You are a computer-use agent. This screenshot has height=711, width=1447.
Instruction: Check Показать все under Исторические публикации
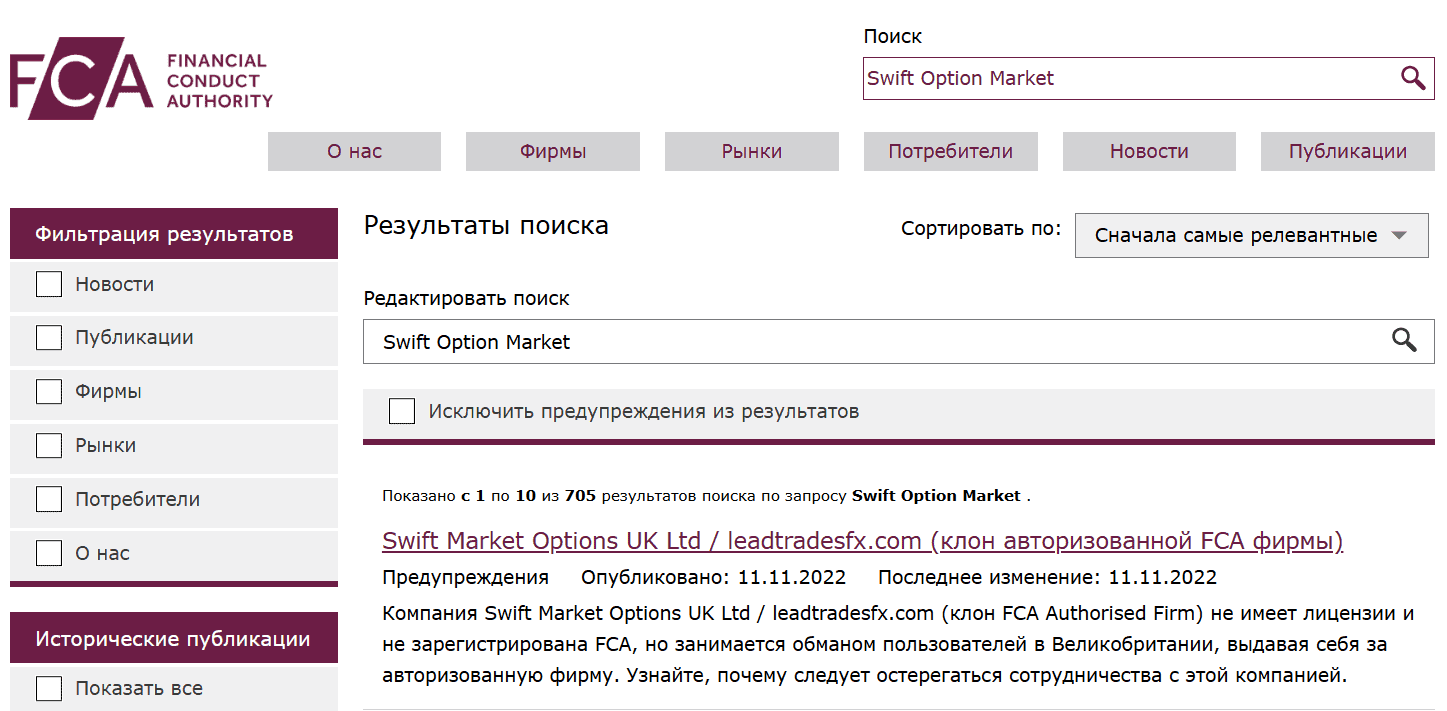coord(48,688)
